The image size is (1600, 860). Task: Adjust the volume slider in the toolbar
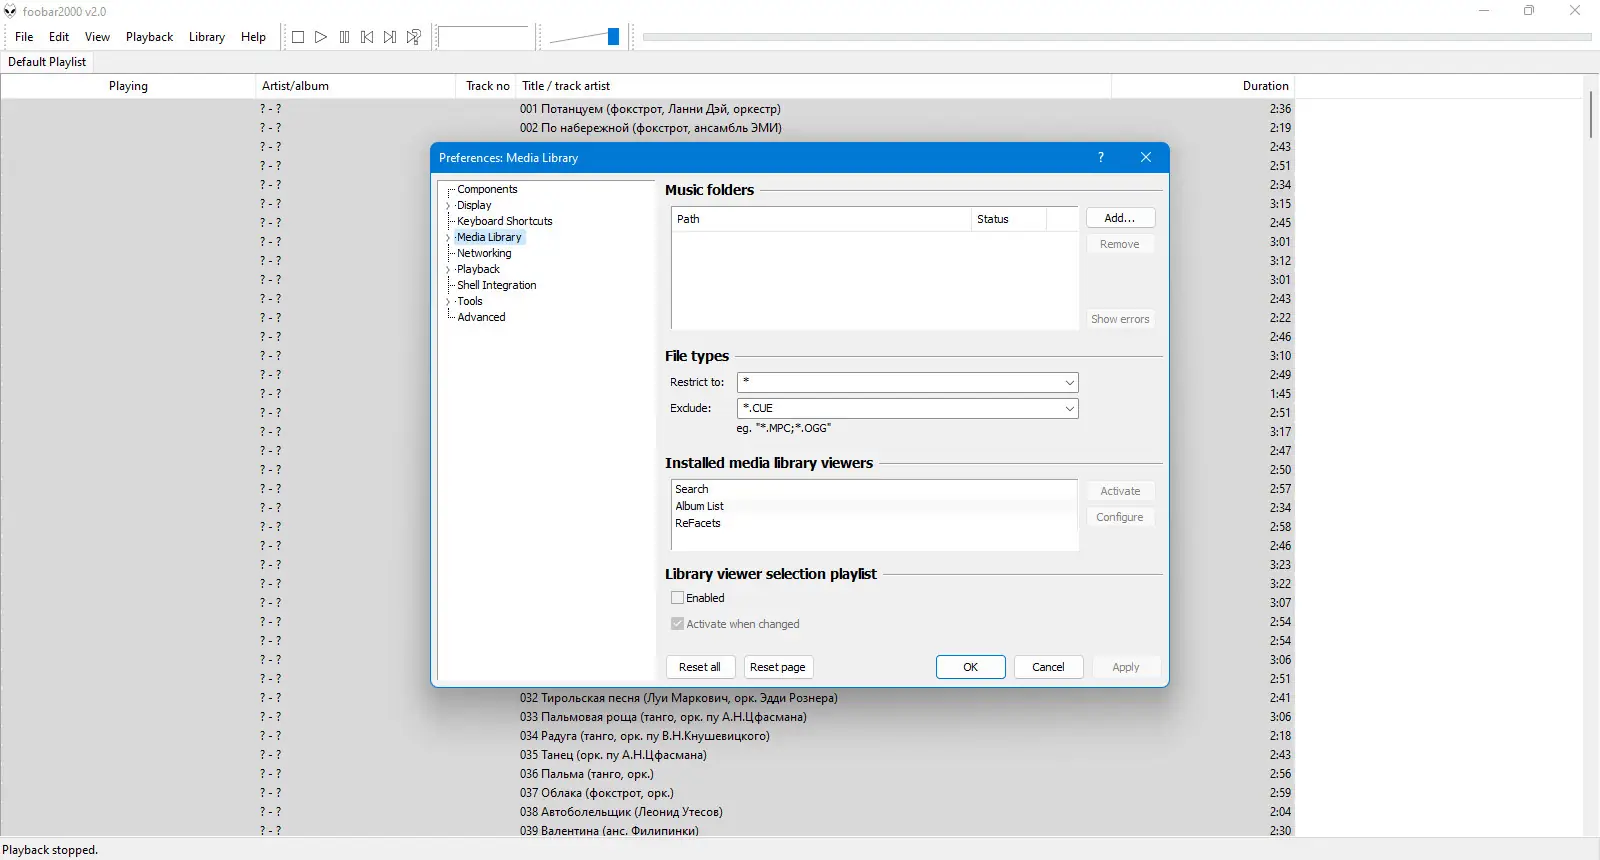point(584,37)
